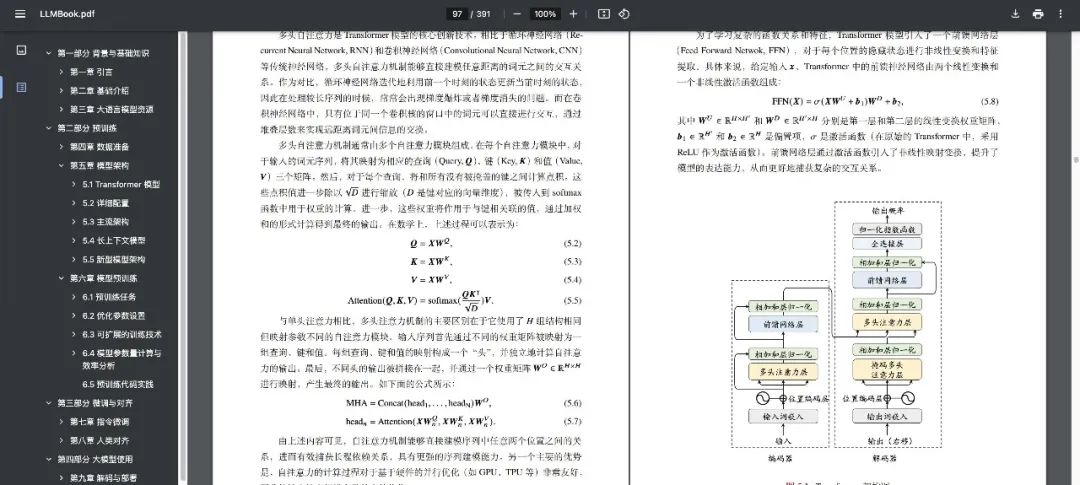Image resolution: width=1080 pixels, height=485 pixels.
Task: Expand the 5.2 详细配置 subsection
Action: [x=74, y=203]
